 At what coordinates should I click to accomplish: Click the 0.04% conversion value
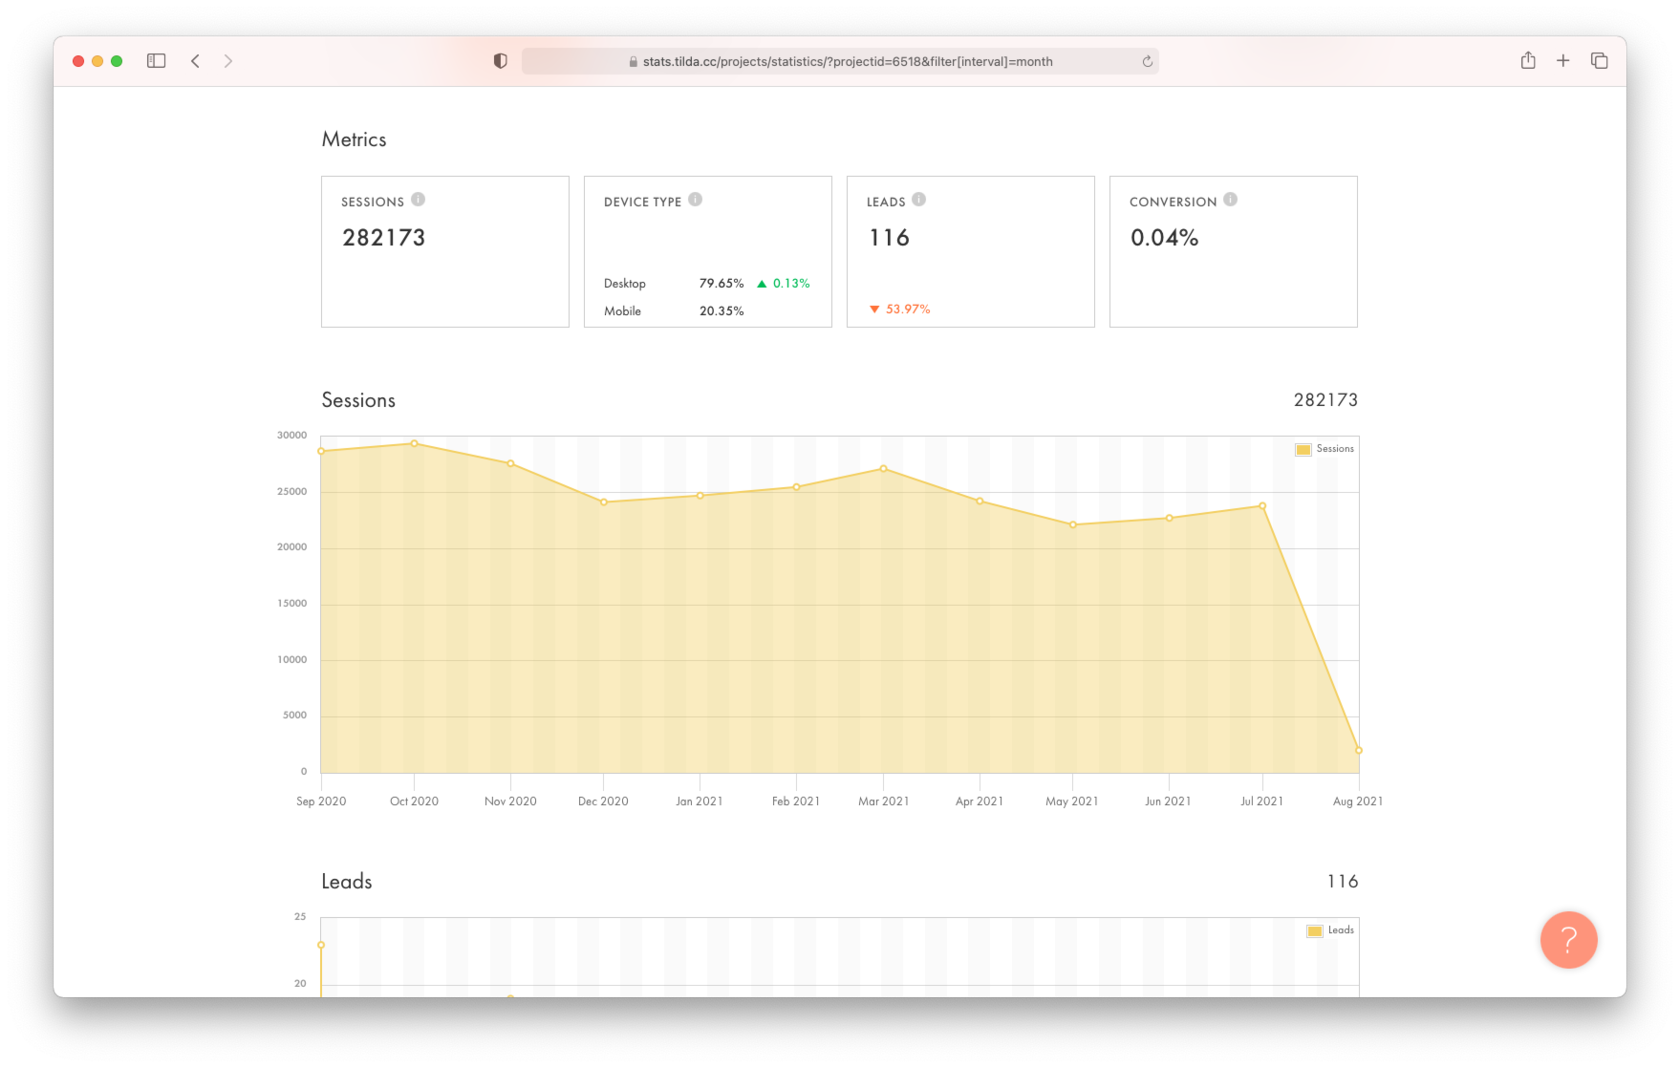point(1164,238)
